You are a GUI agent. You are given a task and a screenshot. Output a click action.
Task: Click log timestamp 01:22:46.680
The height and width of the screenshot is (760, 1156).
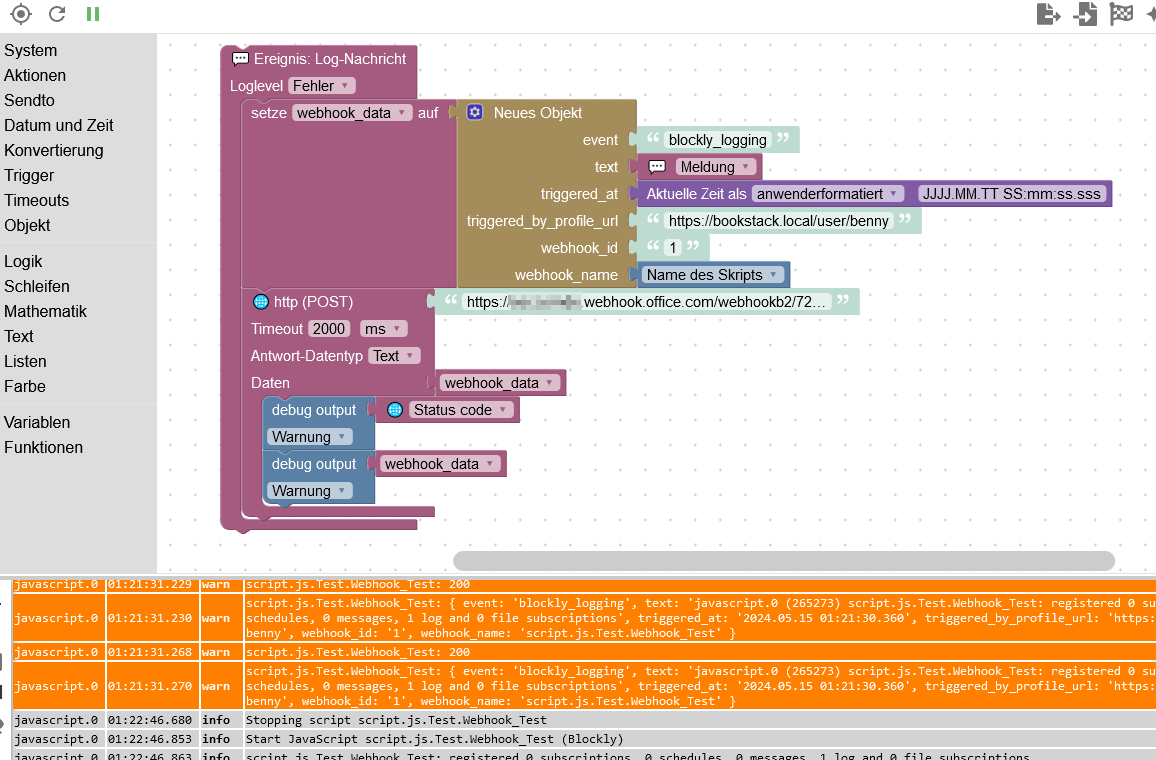150,720
